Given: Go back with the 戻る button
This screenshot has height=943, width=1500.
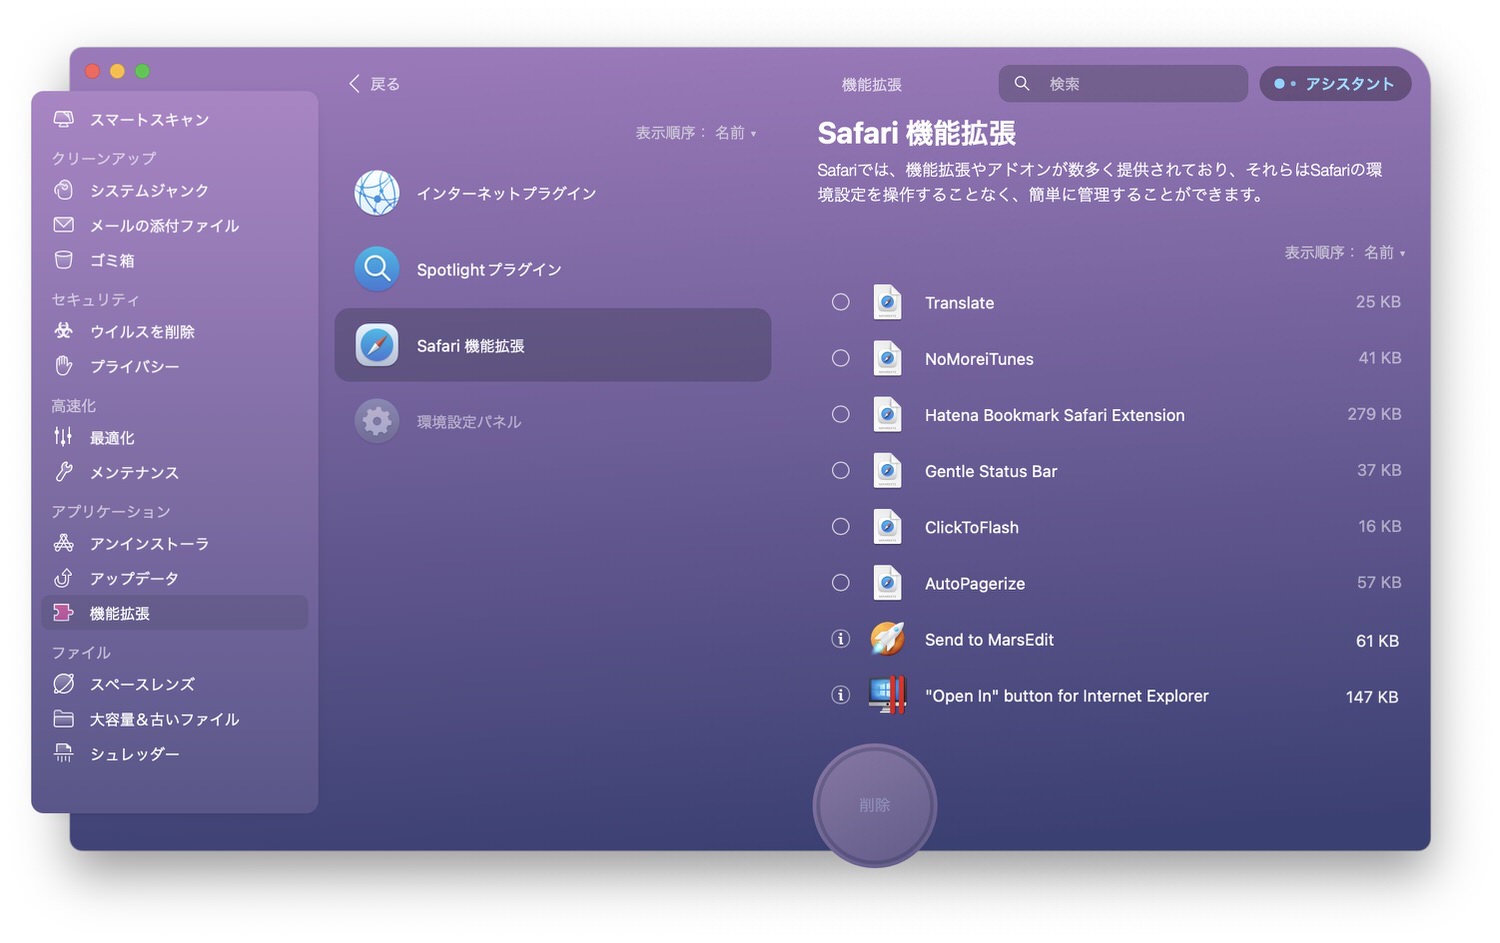Looking at the screenshot, I should [374, 84].
